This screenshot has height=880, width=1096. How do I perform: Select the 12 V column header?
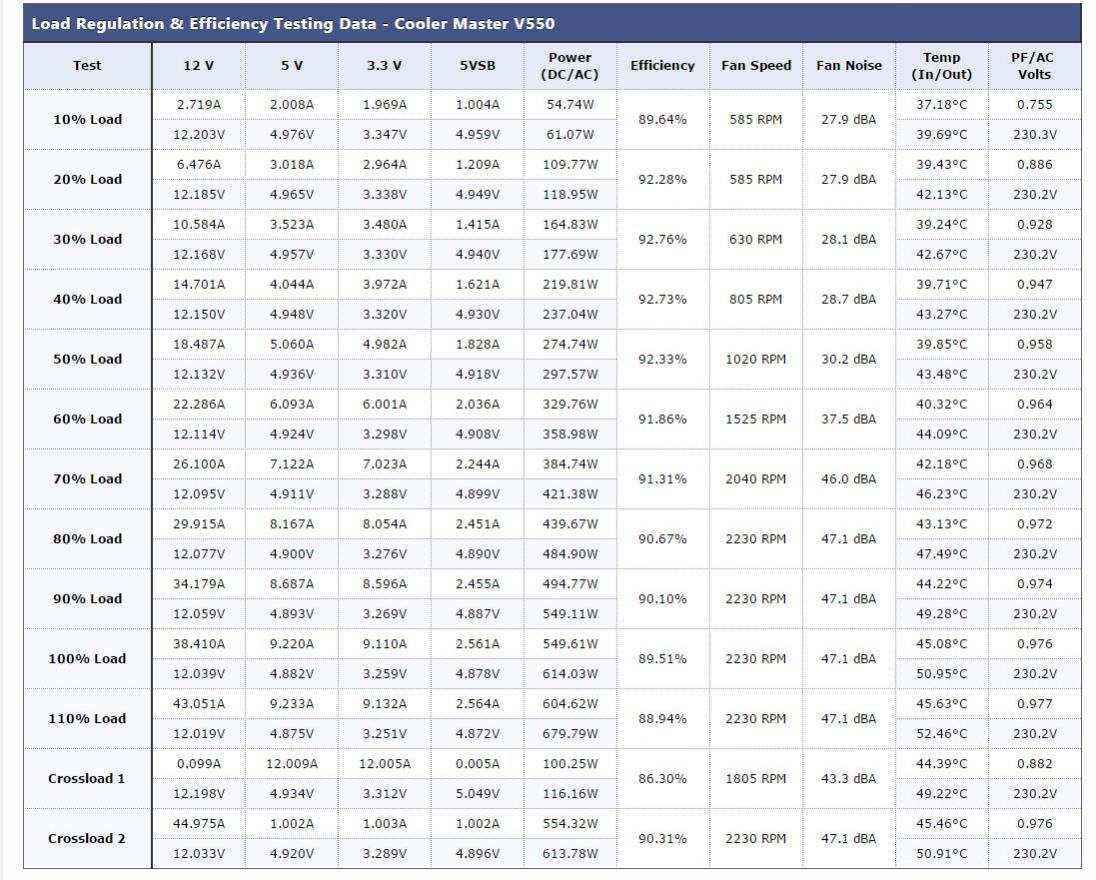tap(199, 66)
